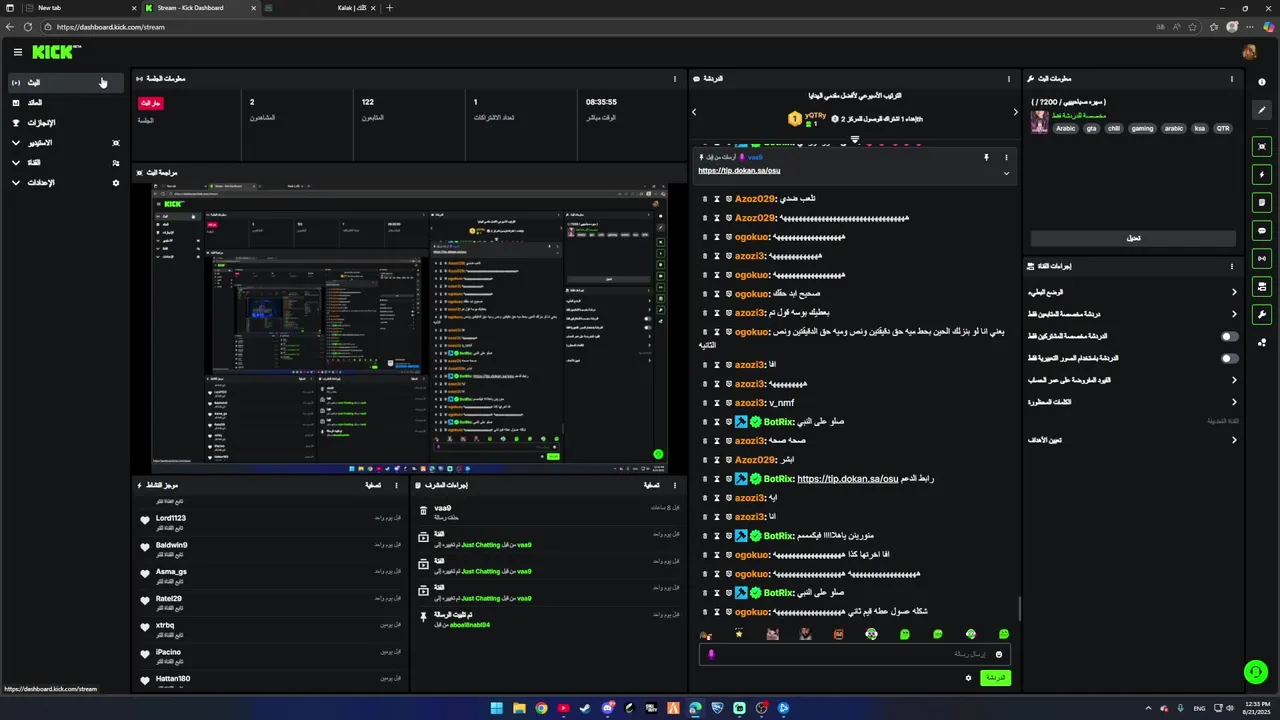1280x720 pixels.
Task: Switch to the Stream - Kick Dashboard tab
Action: (200, 8)
